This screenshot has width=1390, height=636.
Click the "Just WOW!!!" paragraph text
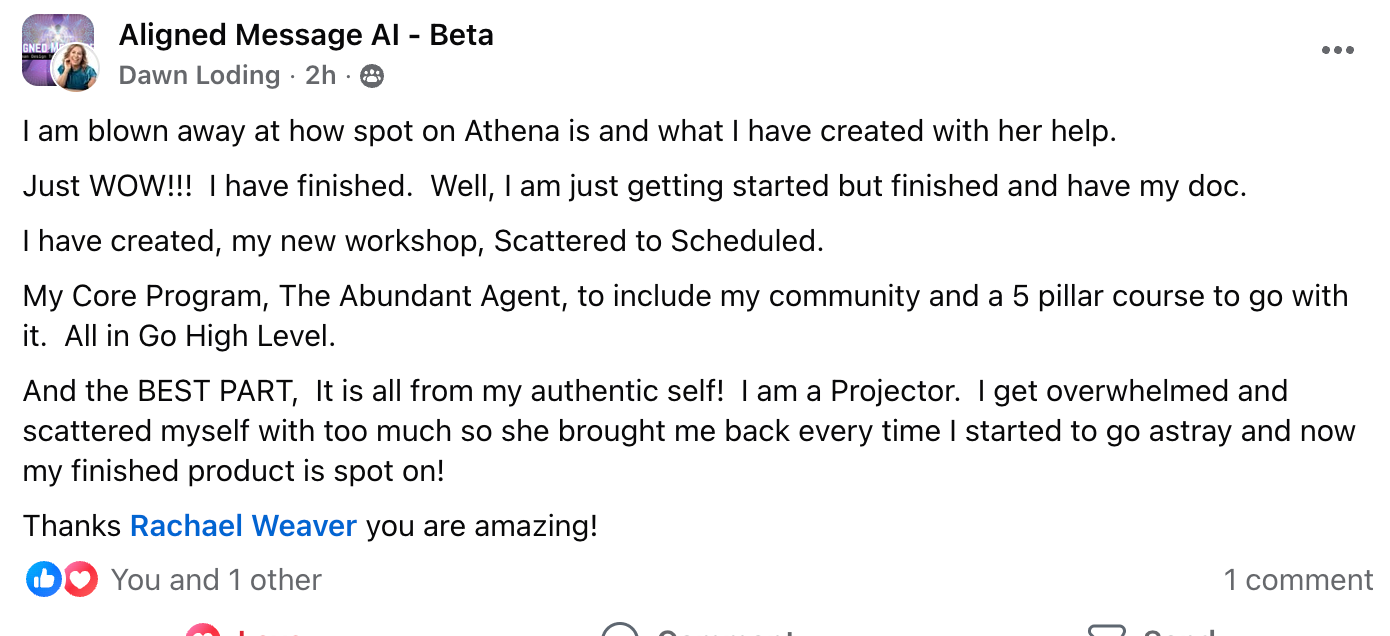pos(634,187)
